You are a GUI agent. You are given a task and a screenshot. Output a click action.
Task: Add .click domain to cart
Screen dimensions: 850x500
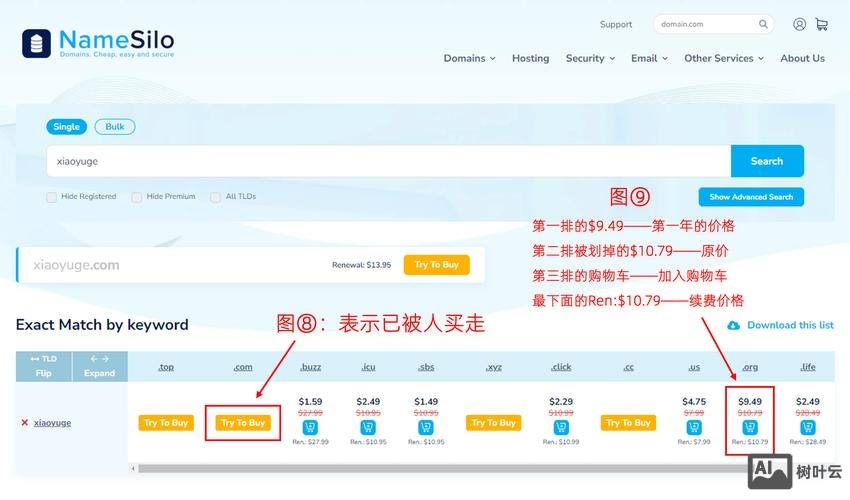coord(560,428)
